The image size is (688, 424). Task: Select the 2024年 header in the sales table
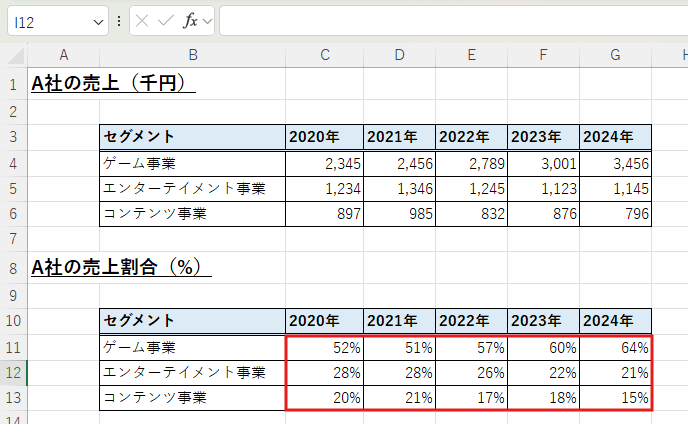pos(615,137)
